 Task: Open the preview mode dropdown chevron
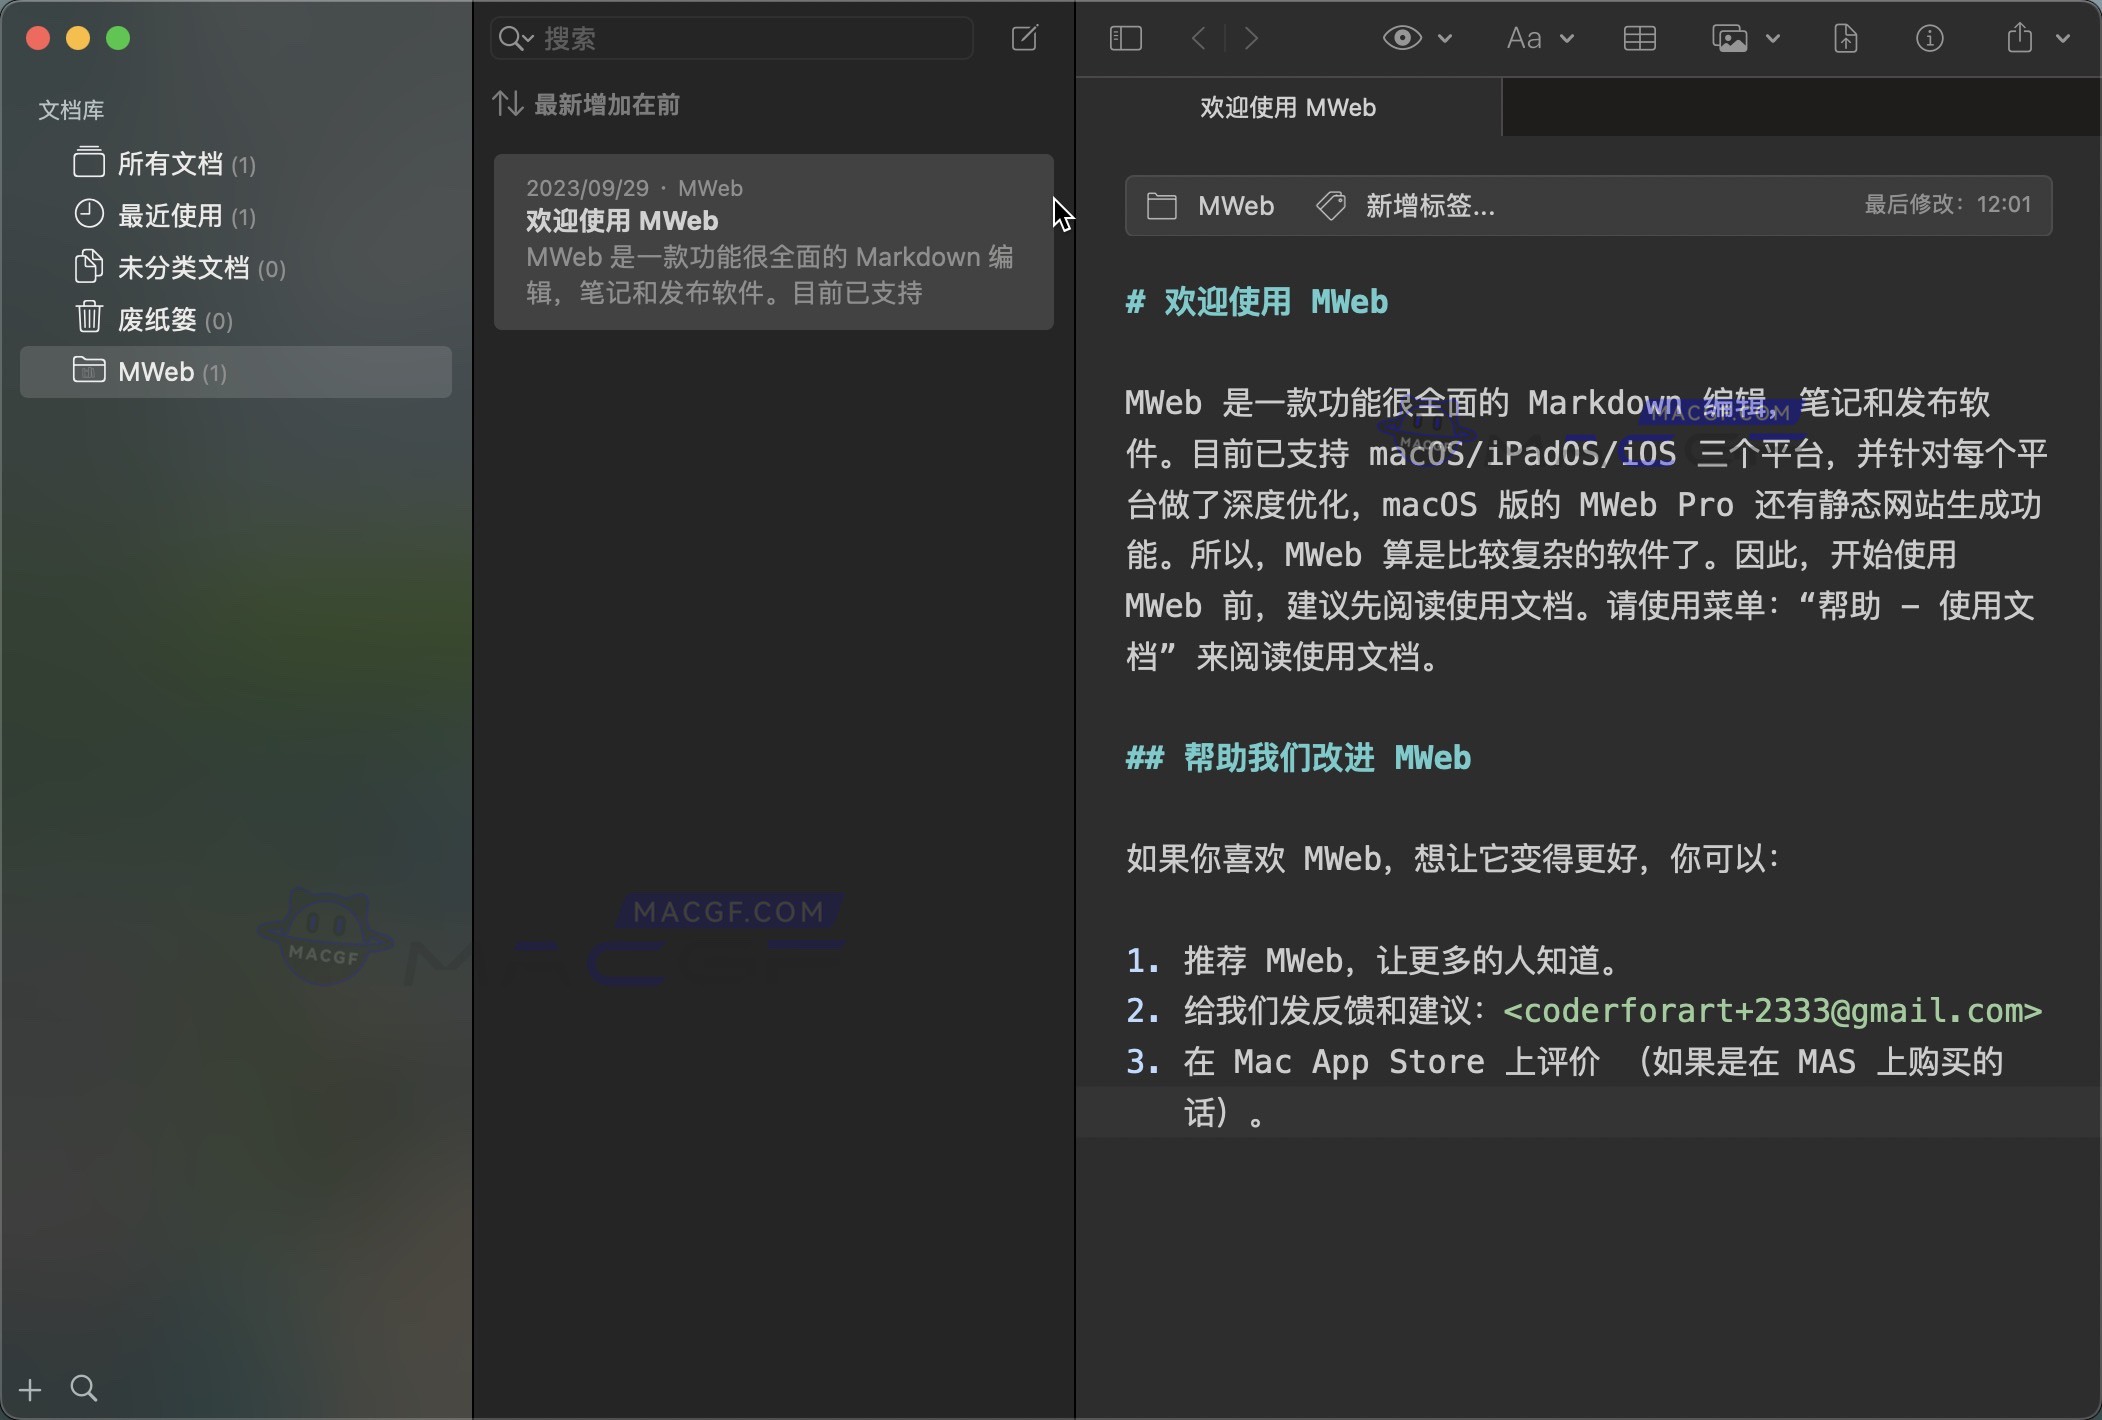coord(1444,40)
